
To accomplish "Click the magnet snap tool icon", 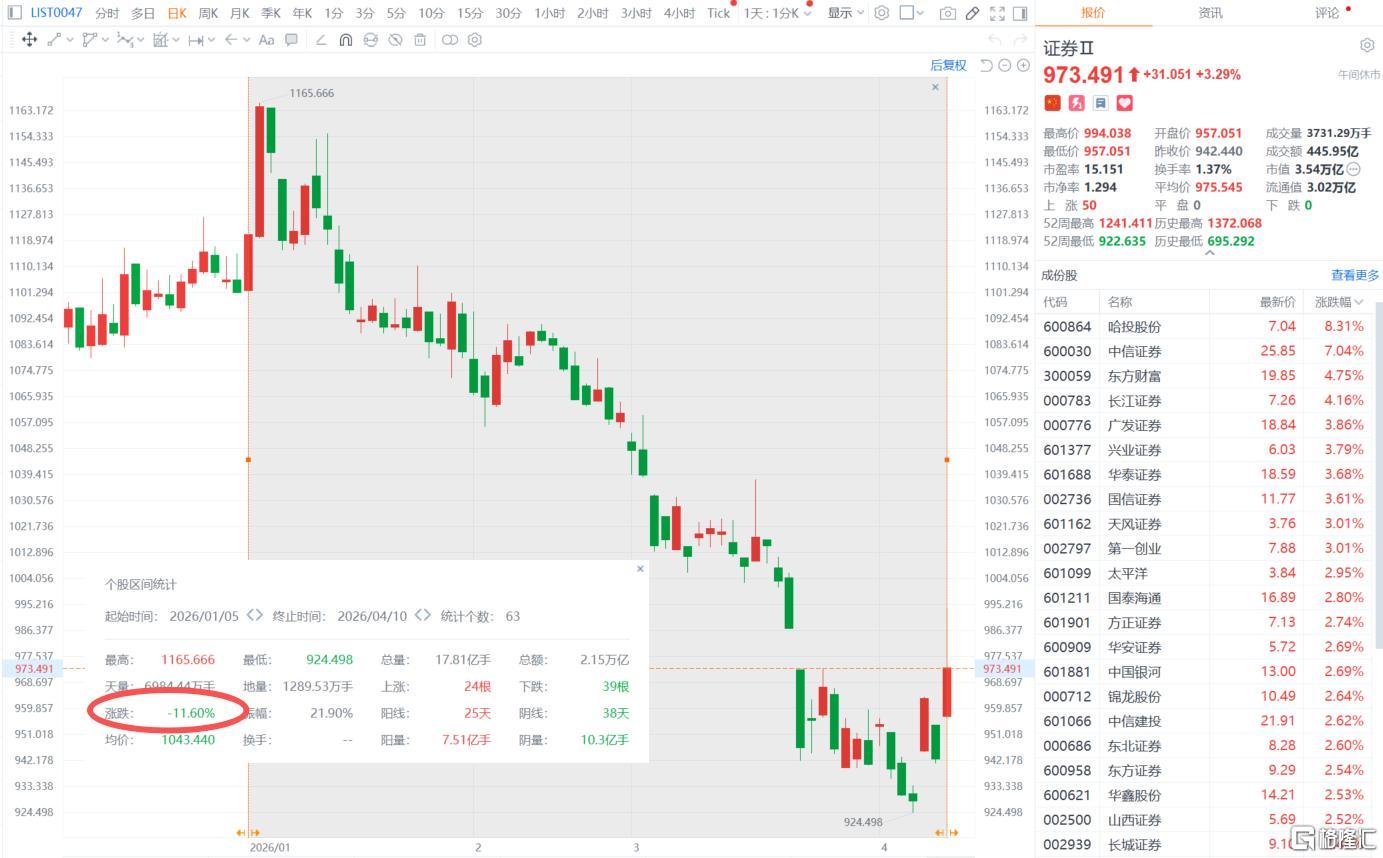I will [x=345, y=40].
